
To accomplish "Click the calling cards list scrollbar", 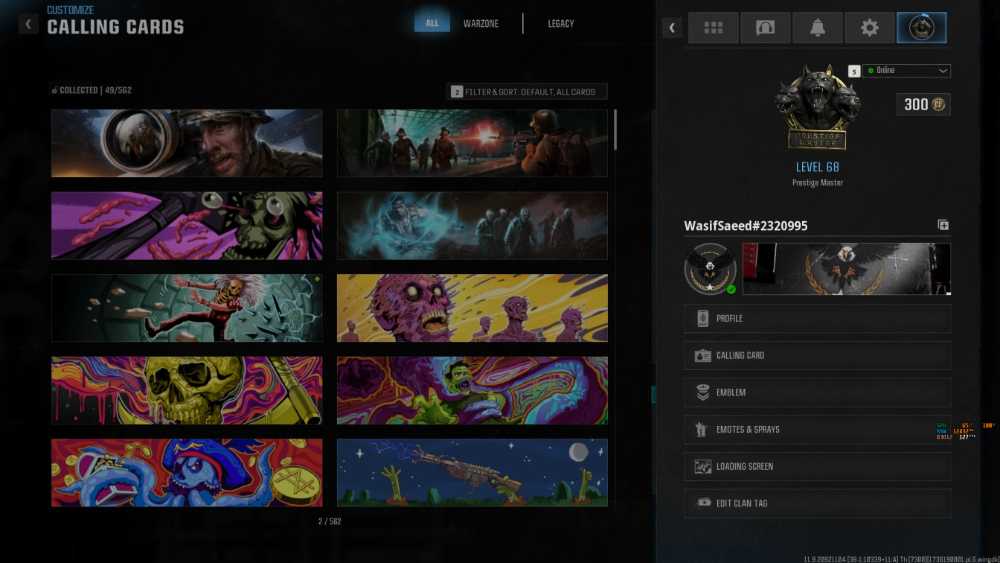I will (615, 130).
